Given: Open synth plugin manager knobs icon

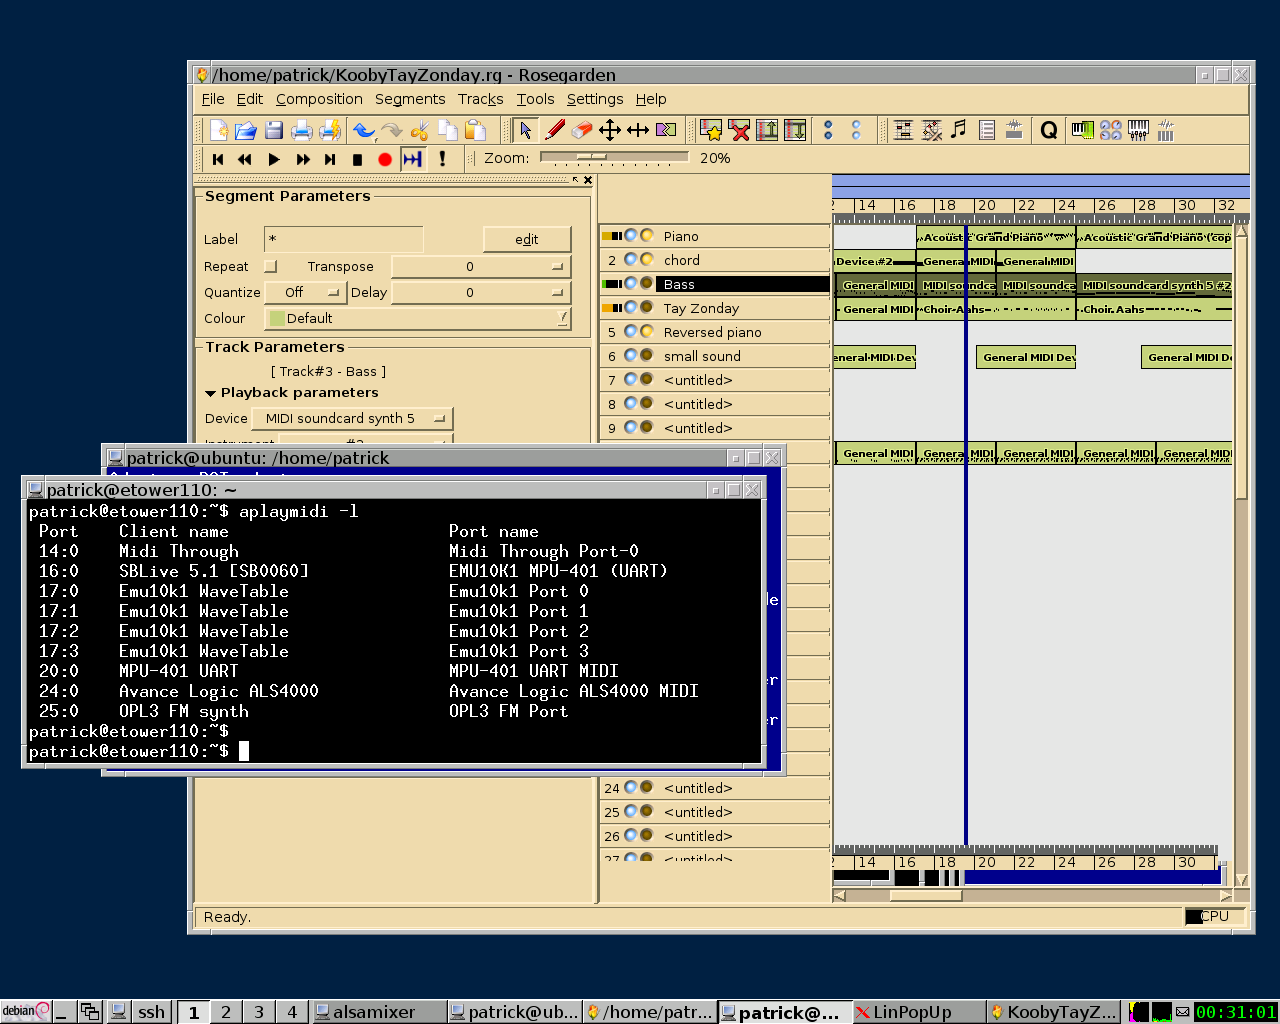Looking at the screenshot, I should point(1110,130).
